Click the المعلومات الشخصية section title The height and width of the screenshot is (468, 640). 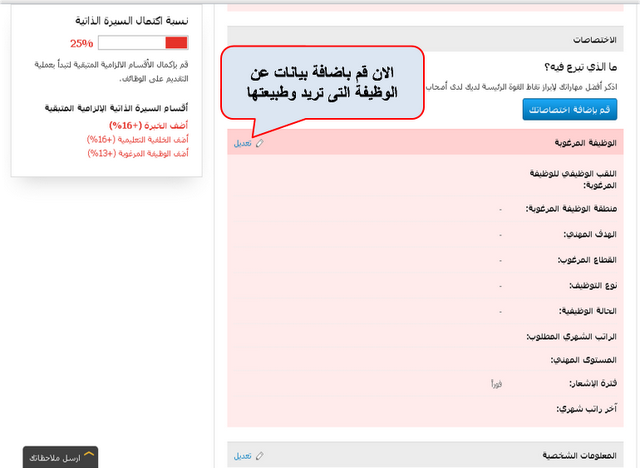(579, 455)
